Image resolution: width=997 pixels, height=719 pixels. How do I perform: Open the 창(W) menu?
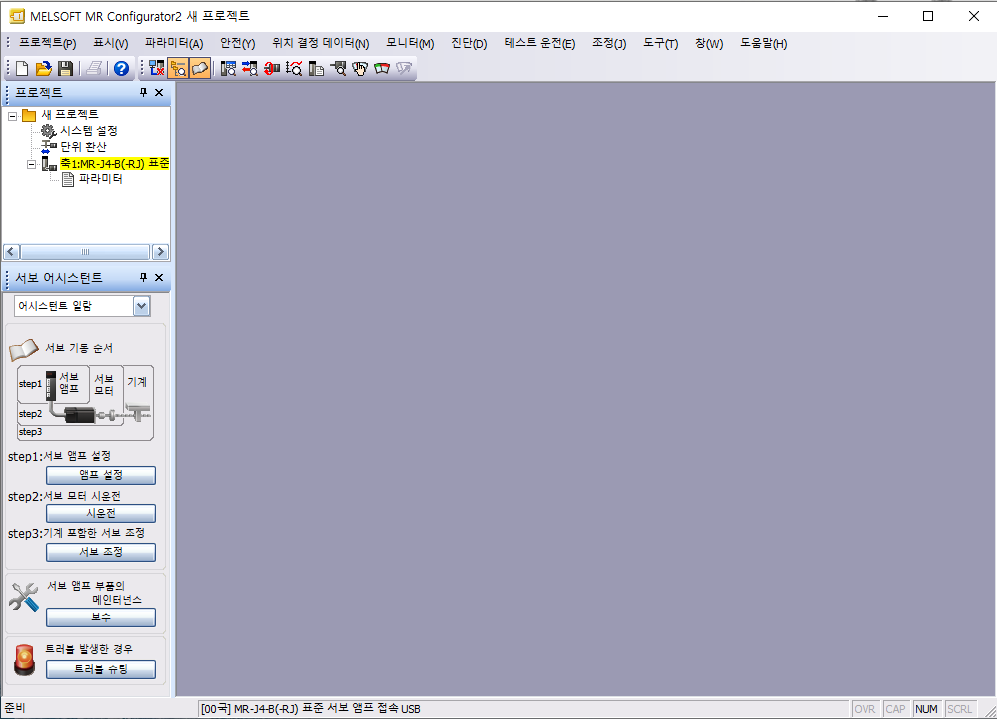click(709, 43)
